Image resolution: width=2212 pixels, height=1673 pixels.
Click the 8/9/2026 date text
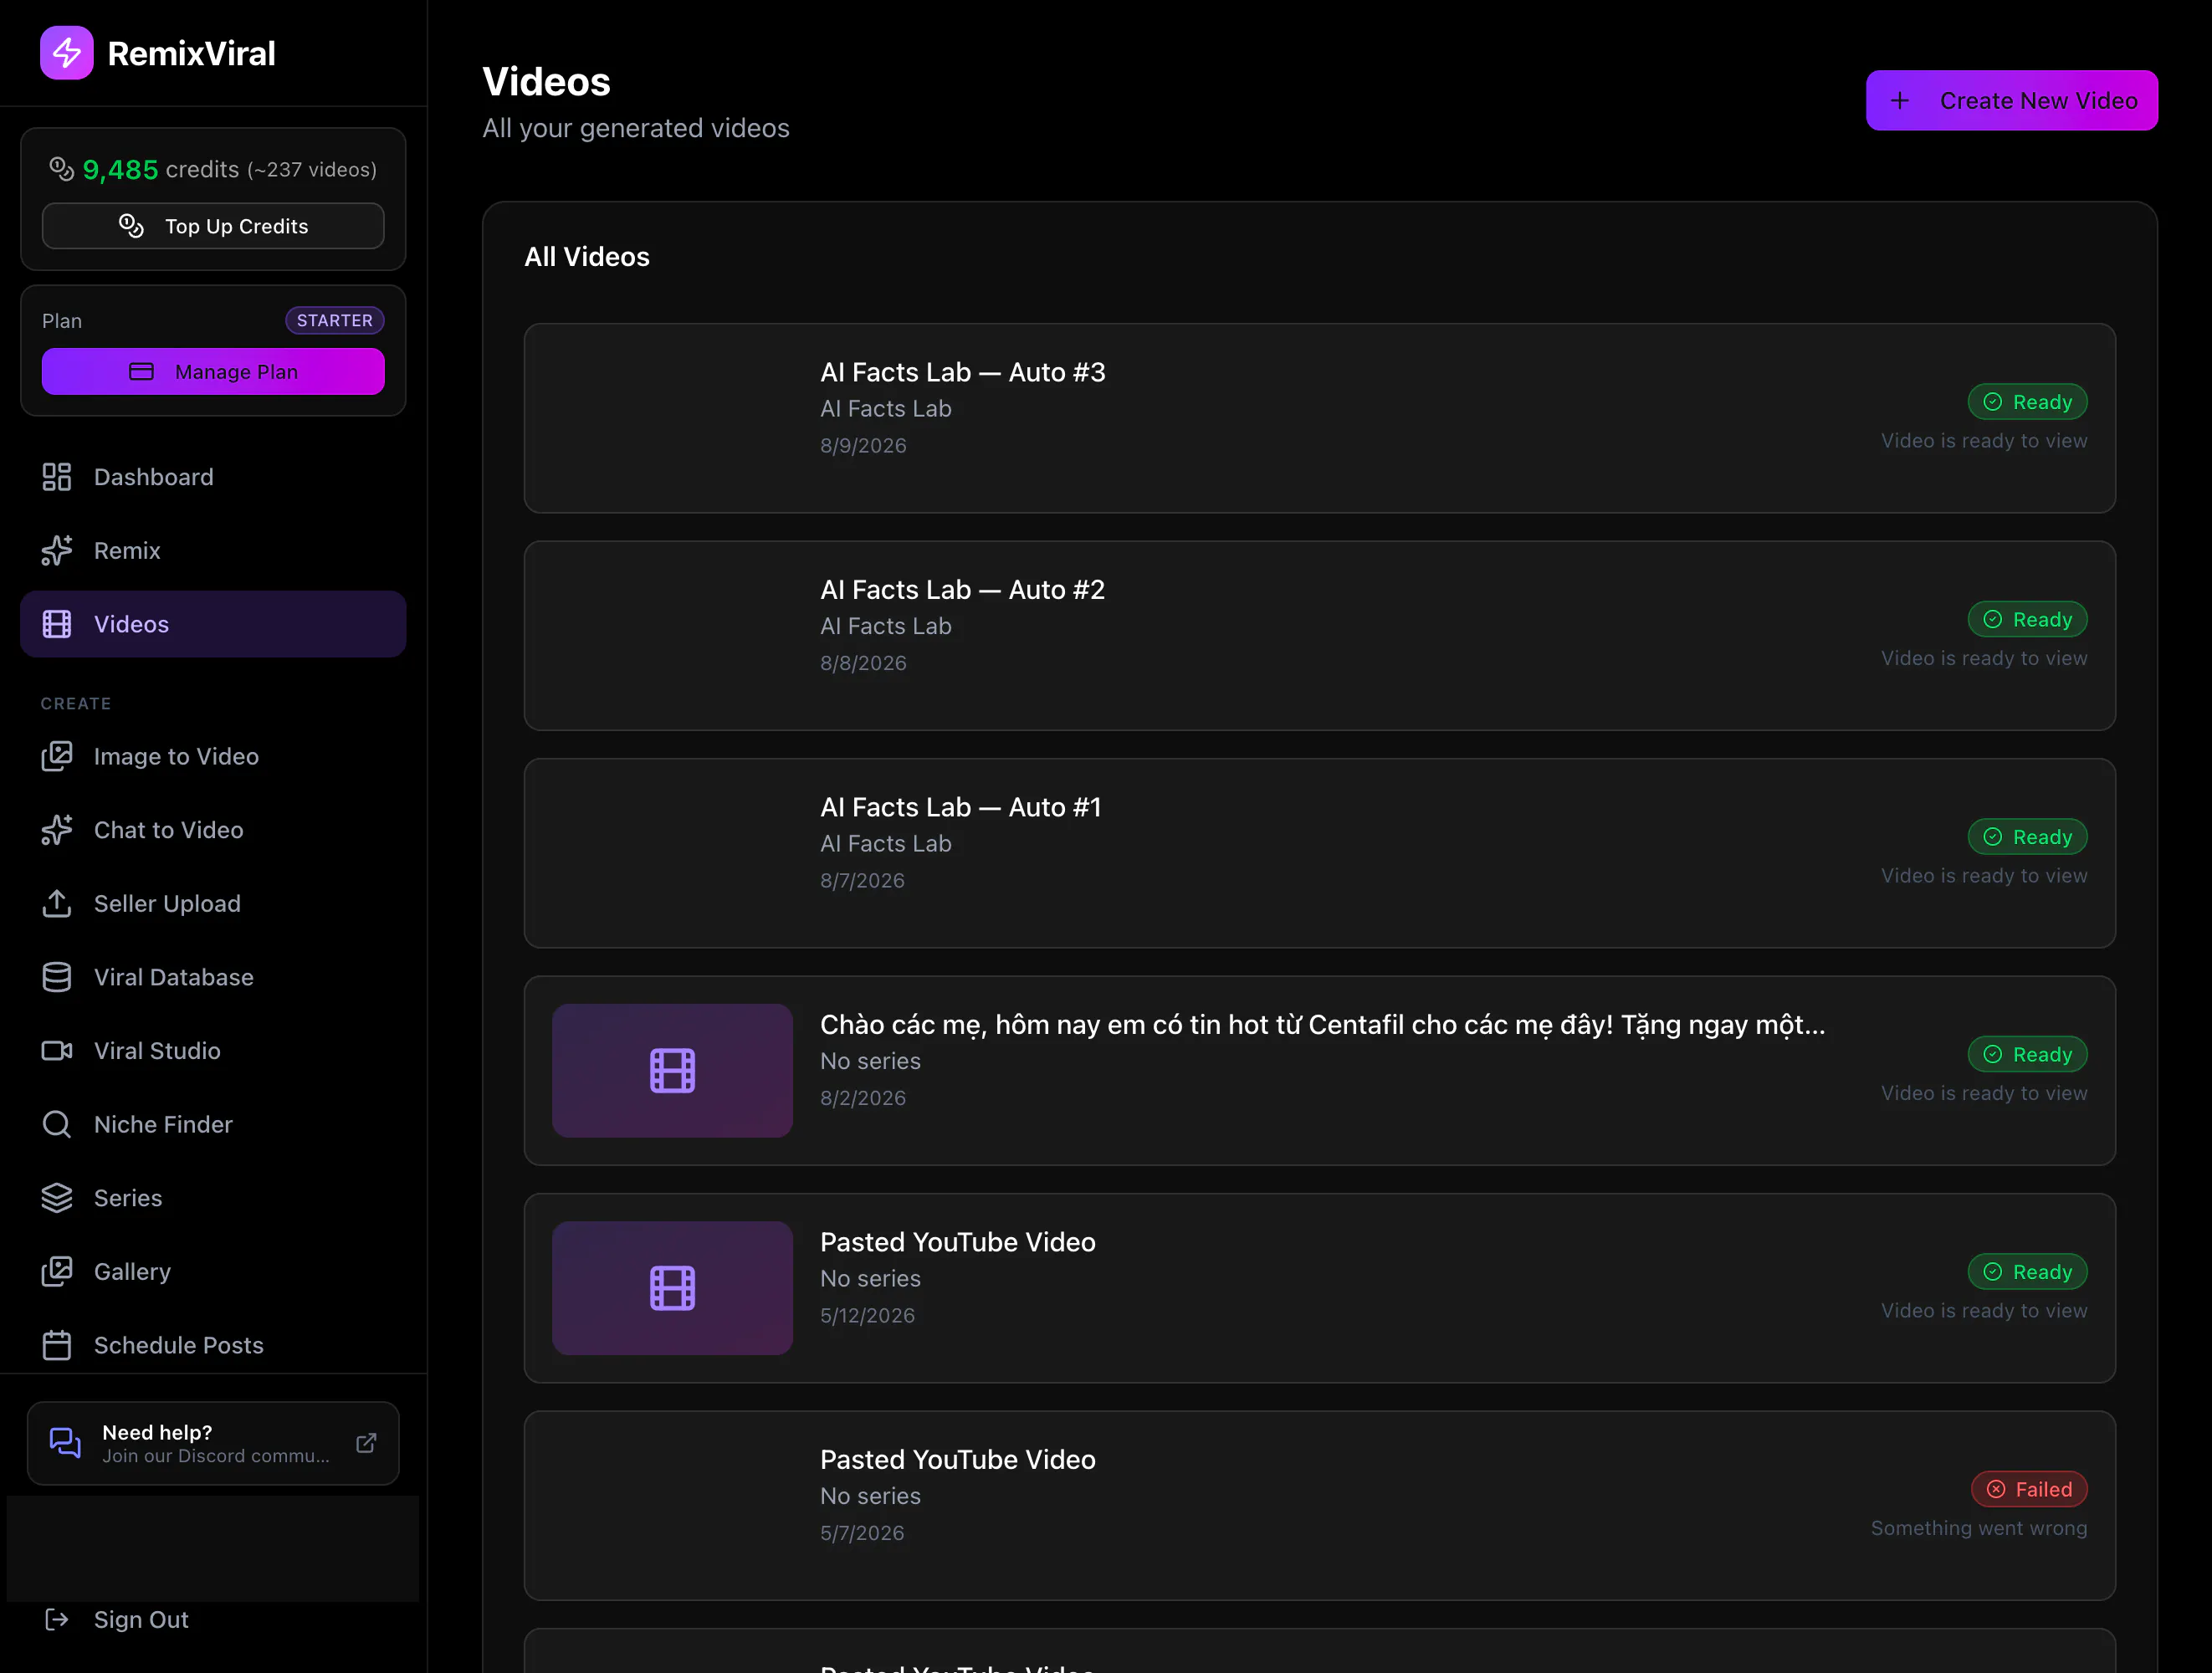(863, 446)
